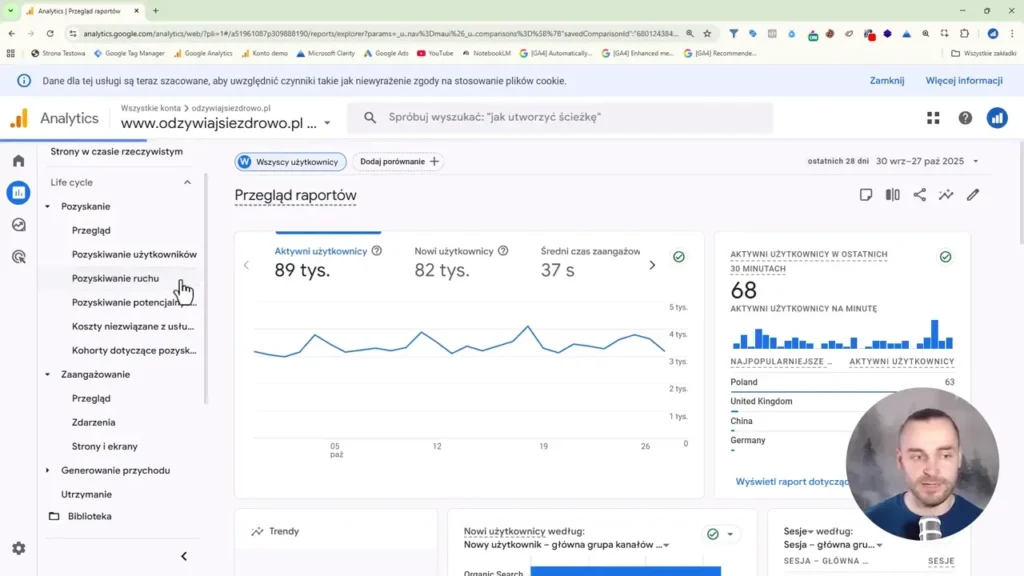Collapse the Zaangażowanie tree group

click(x=48, y=374)
